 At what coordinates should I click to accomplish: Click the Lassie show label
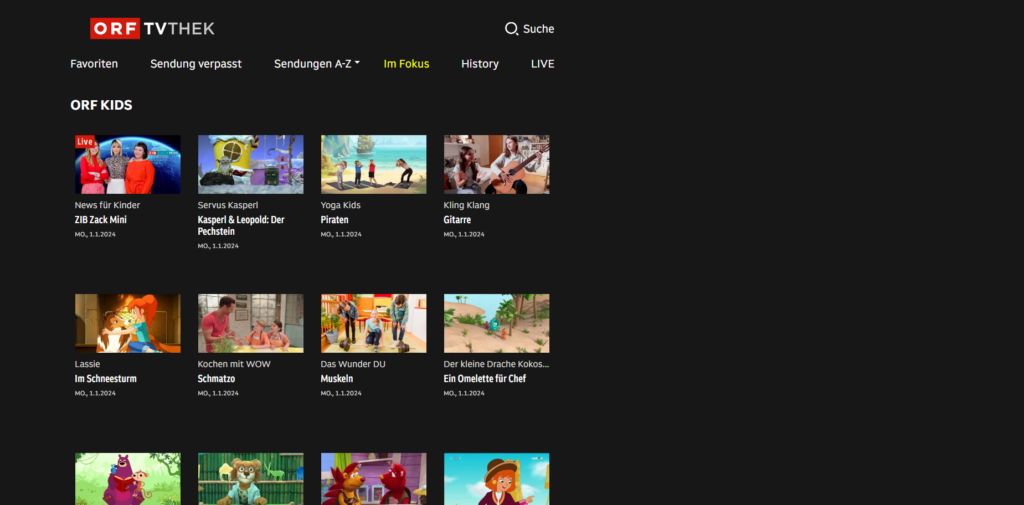88,364
